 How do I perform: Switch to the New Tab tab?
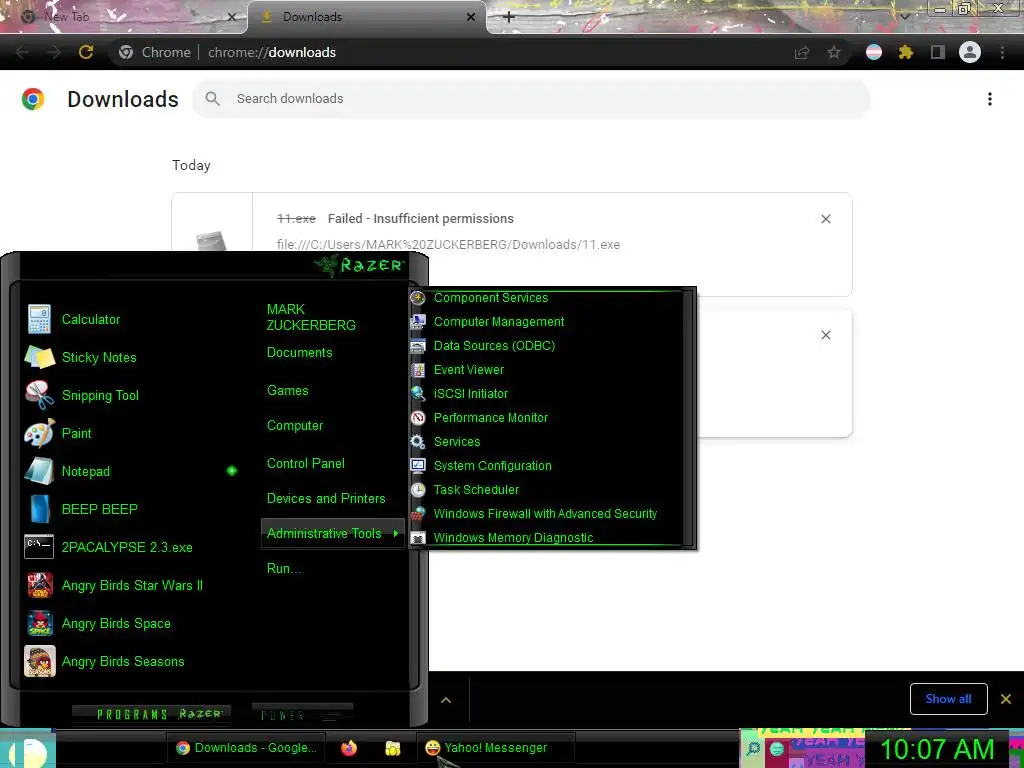123,17
